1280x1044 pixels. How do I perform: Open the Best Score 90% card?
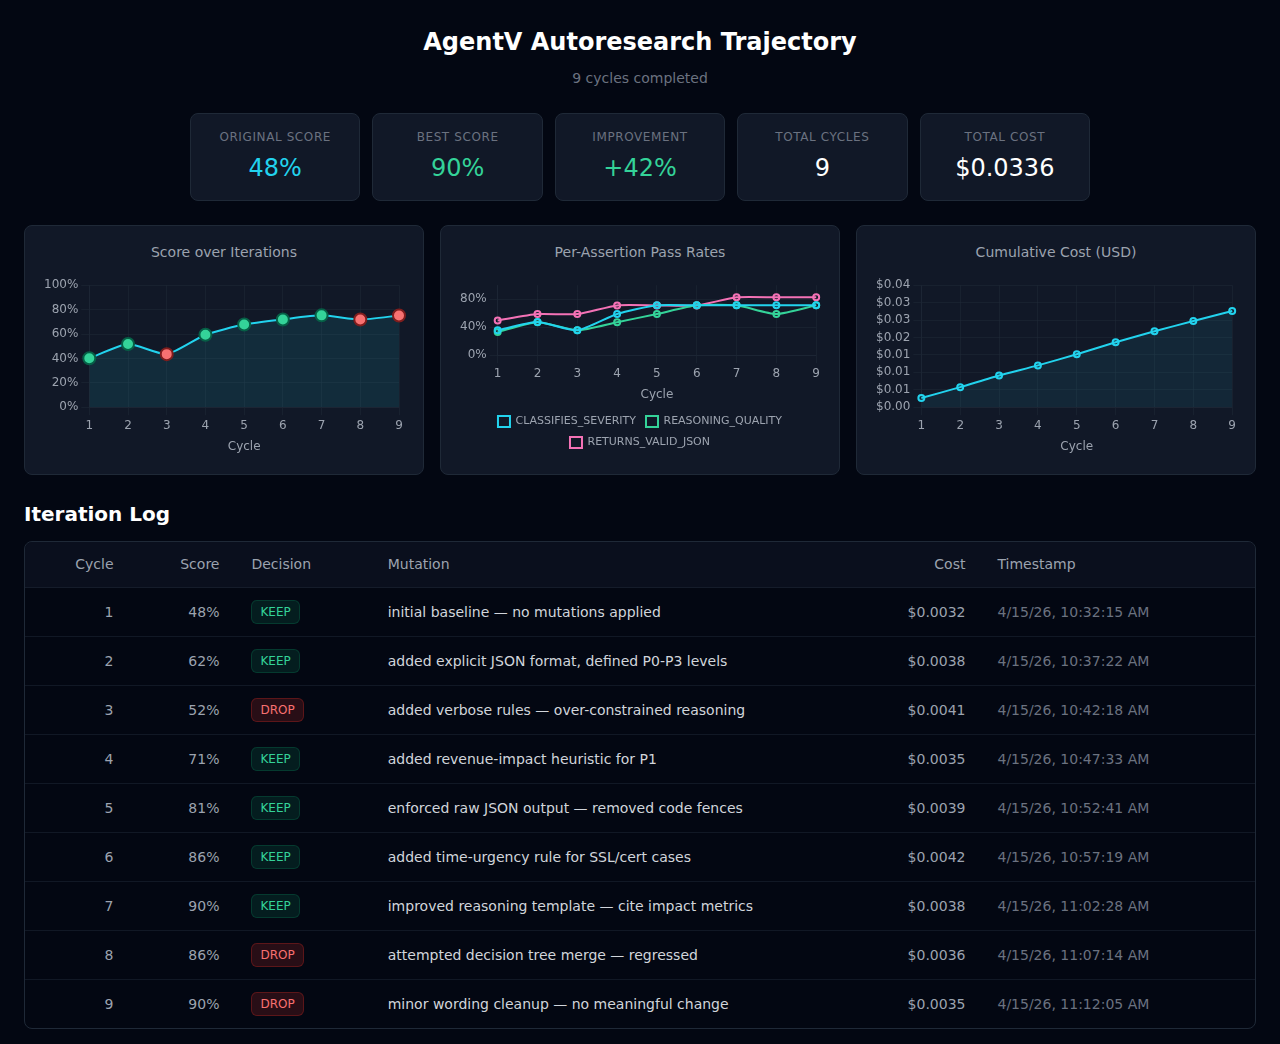pyautogui.click(x=457, y=157)
